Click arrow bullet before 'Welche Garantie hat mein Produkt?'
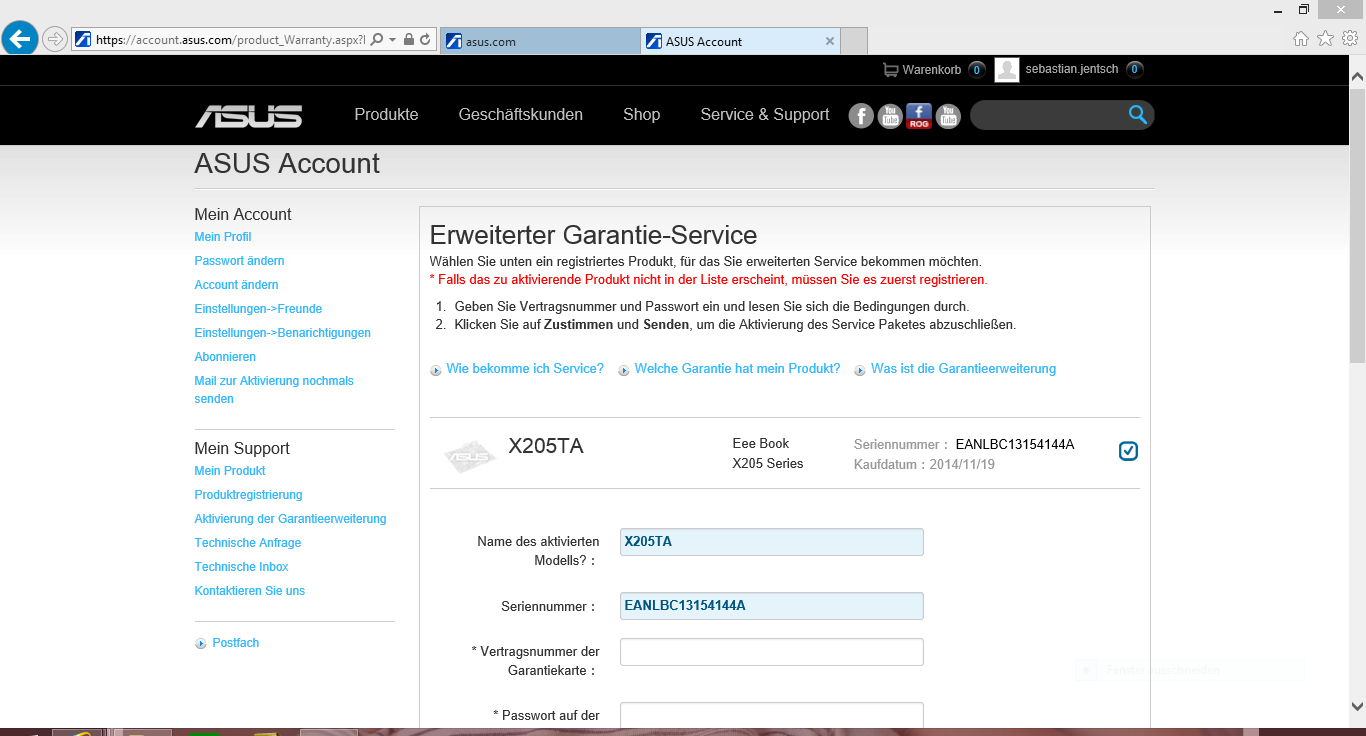The width and height of the screenshot is (1366, 736). coord(624,370)
